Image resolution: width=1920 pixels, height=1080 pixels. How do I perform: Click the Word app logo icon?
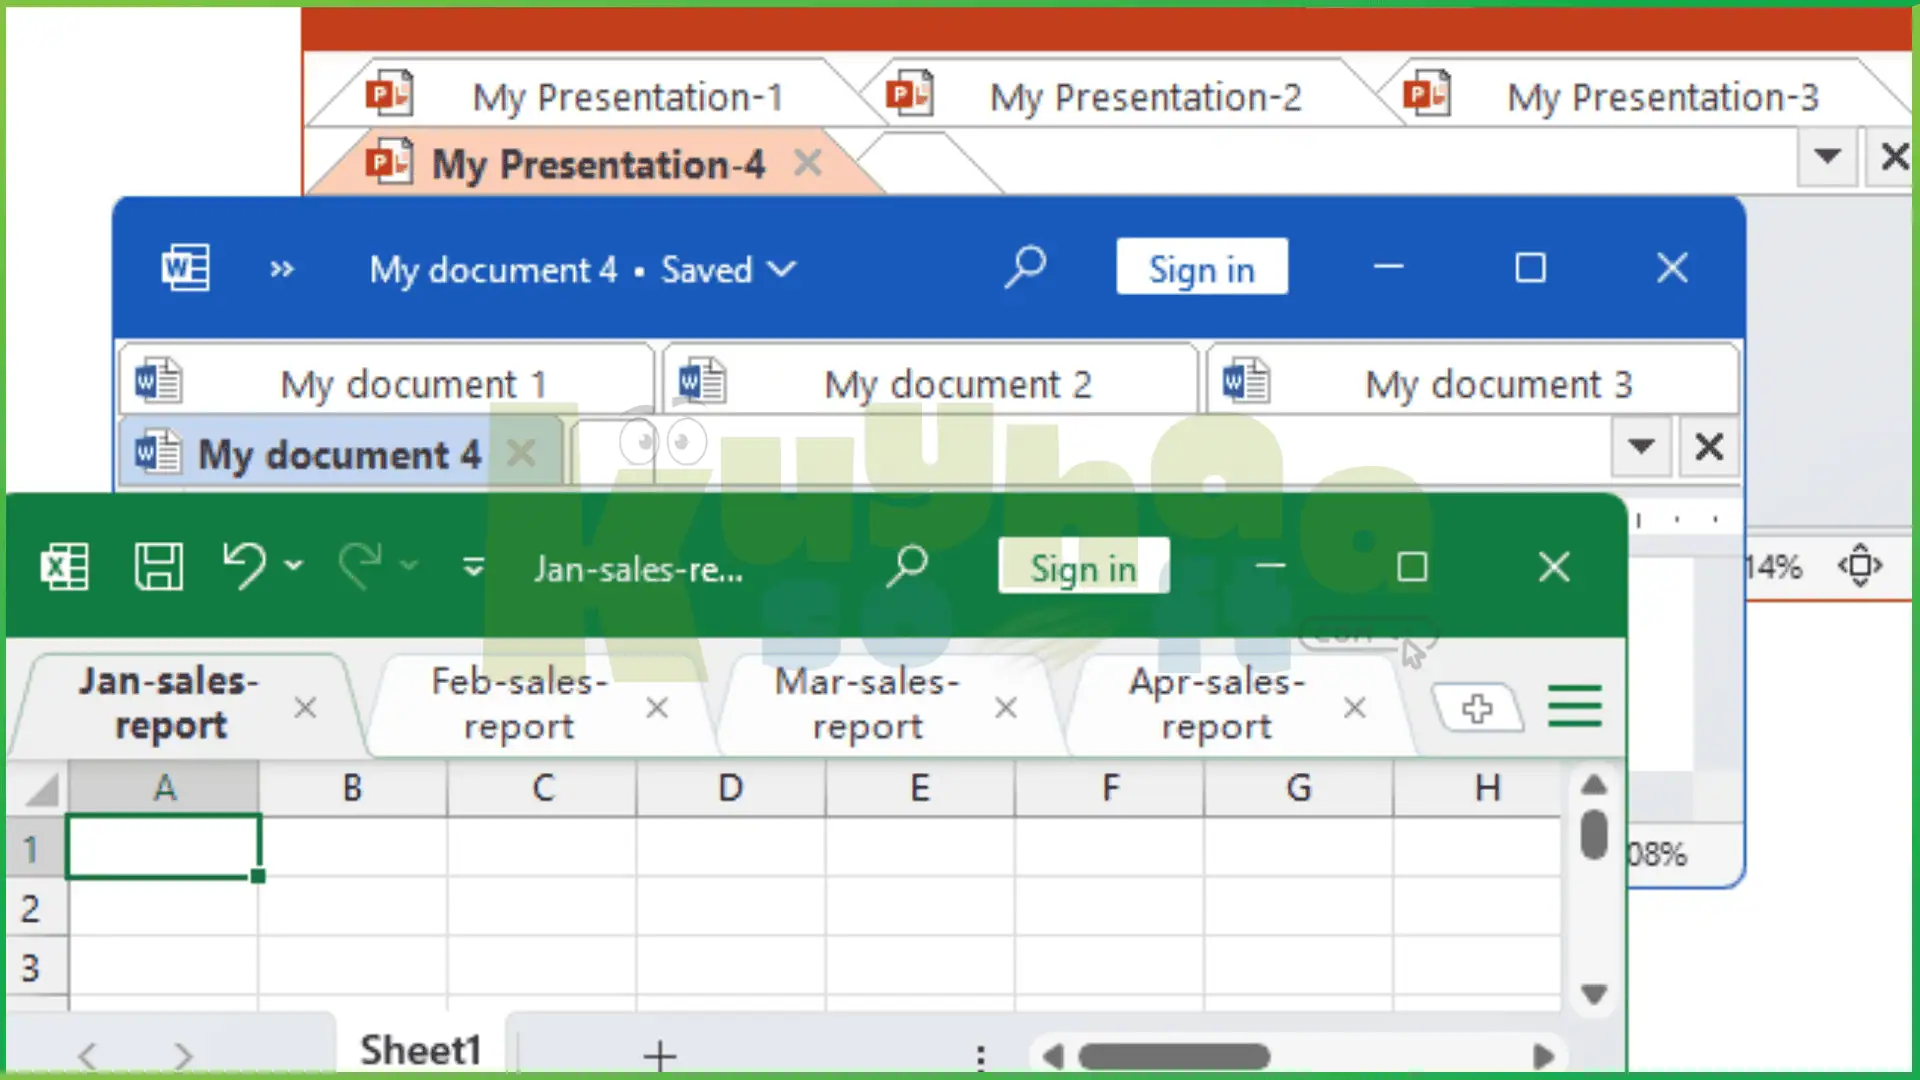click(x=186, y=268)
